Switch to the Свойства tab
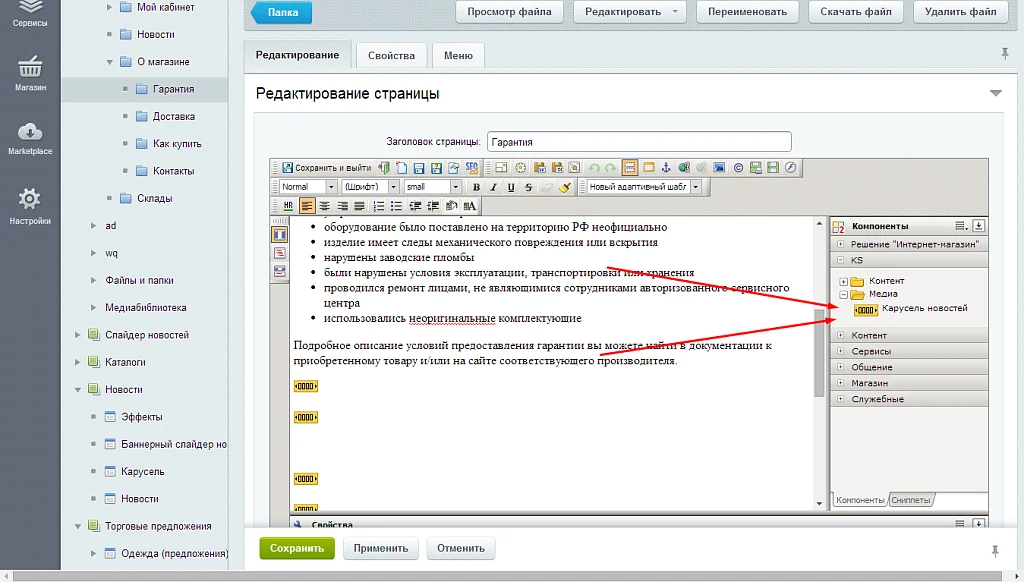 pyautogui.click(x=391, y=56)
